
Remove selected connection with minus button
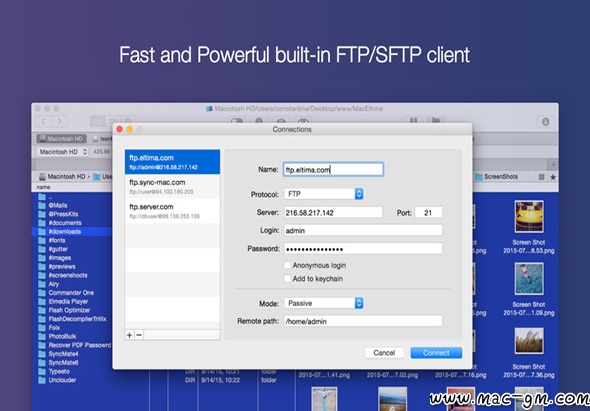139,335
